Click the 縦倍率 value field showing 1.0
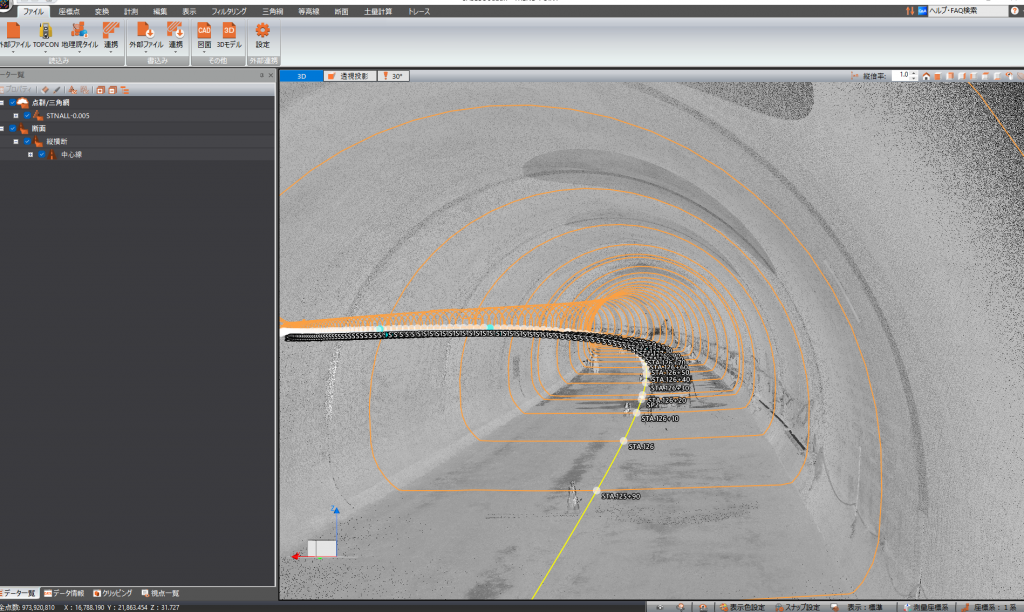The image size is (1024, 612). pyautogui.click(x=901, y=76)
